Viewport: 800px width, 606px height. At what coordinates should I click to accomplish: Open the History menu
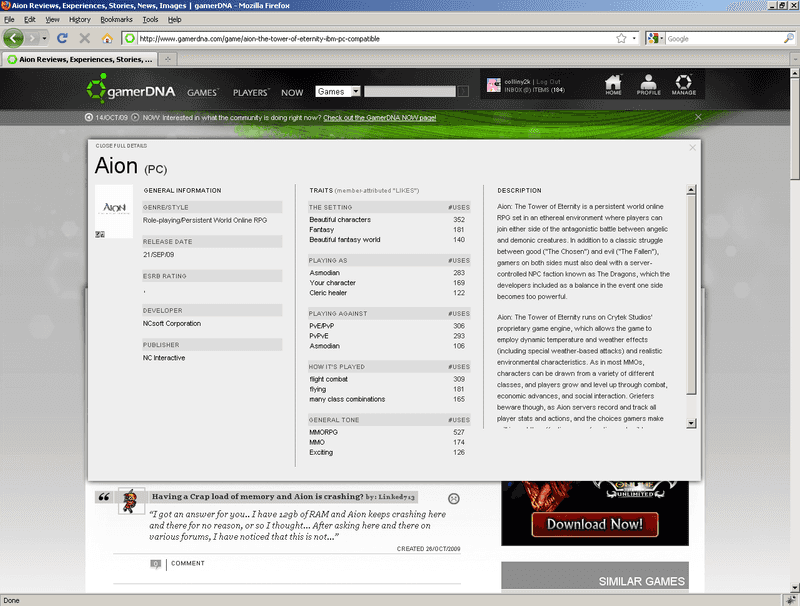click(x=80, y=19)
